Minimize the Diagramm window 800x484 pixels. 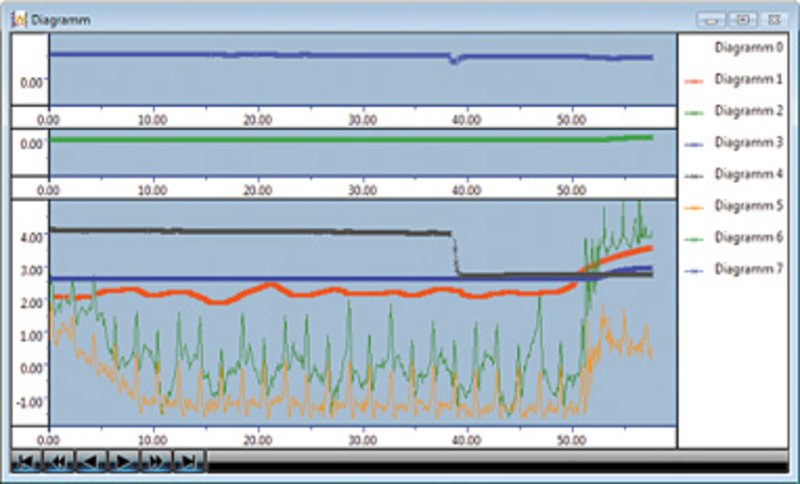pyautogui.click(x=712, y=20)
